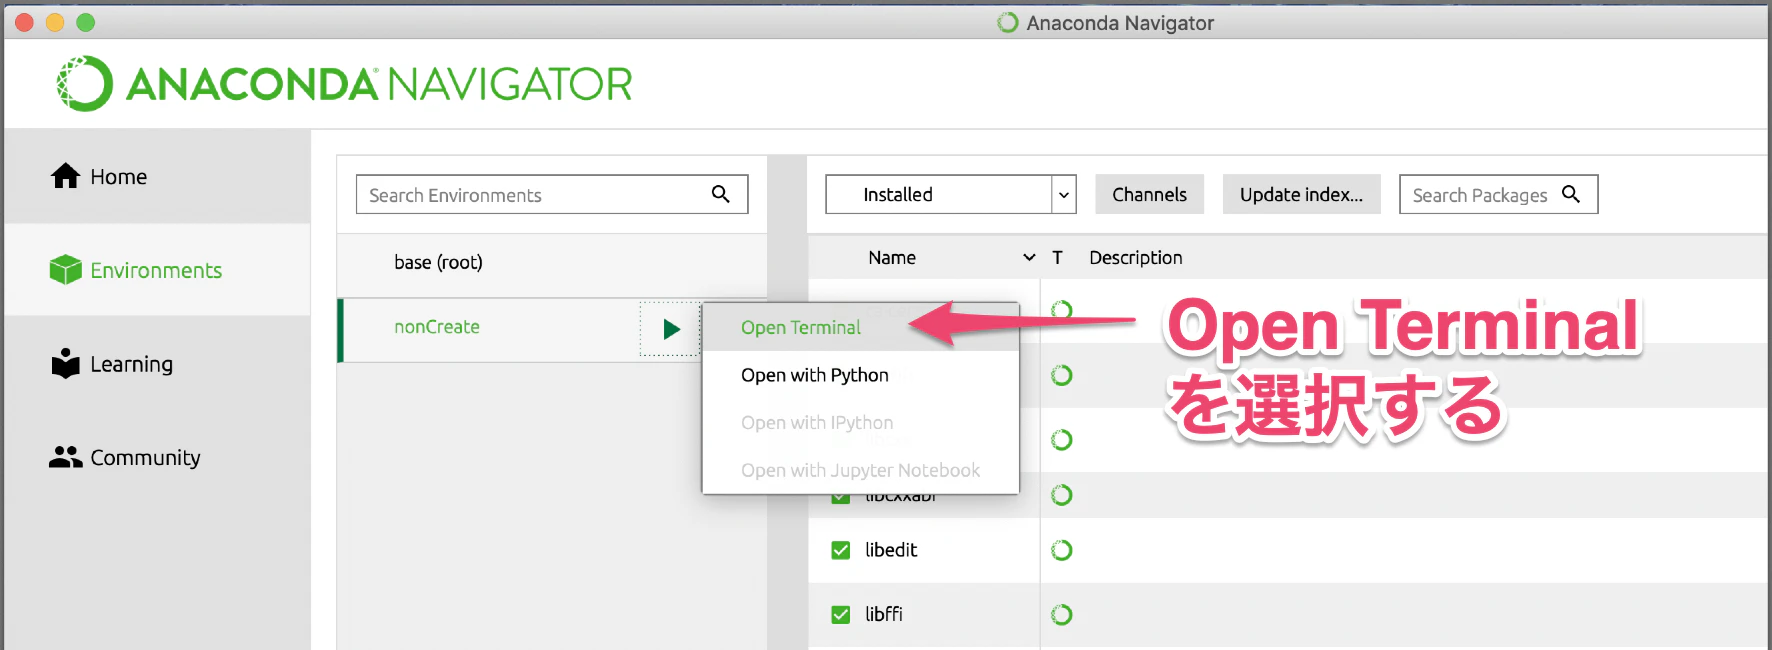Click the green play arrow beside nonCreate
This screenshot has height=650, width=1772.
click(x=671, y=329)
